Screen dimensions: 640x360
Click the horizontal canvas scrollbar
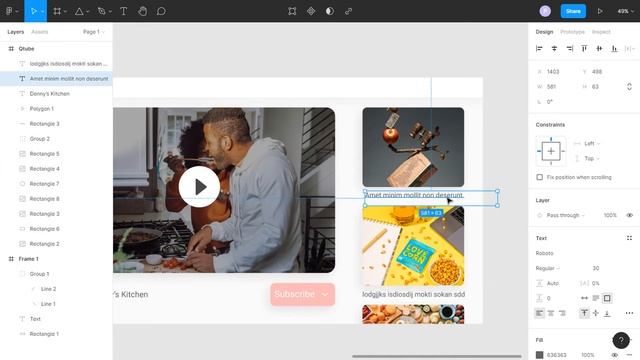point(437,356)
